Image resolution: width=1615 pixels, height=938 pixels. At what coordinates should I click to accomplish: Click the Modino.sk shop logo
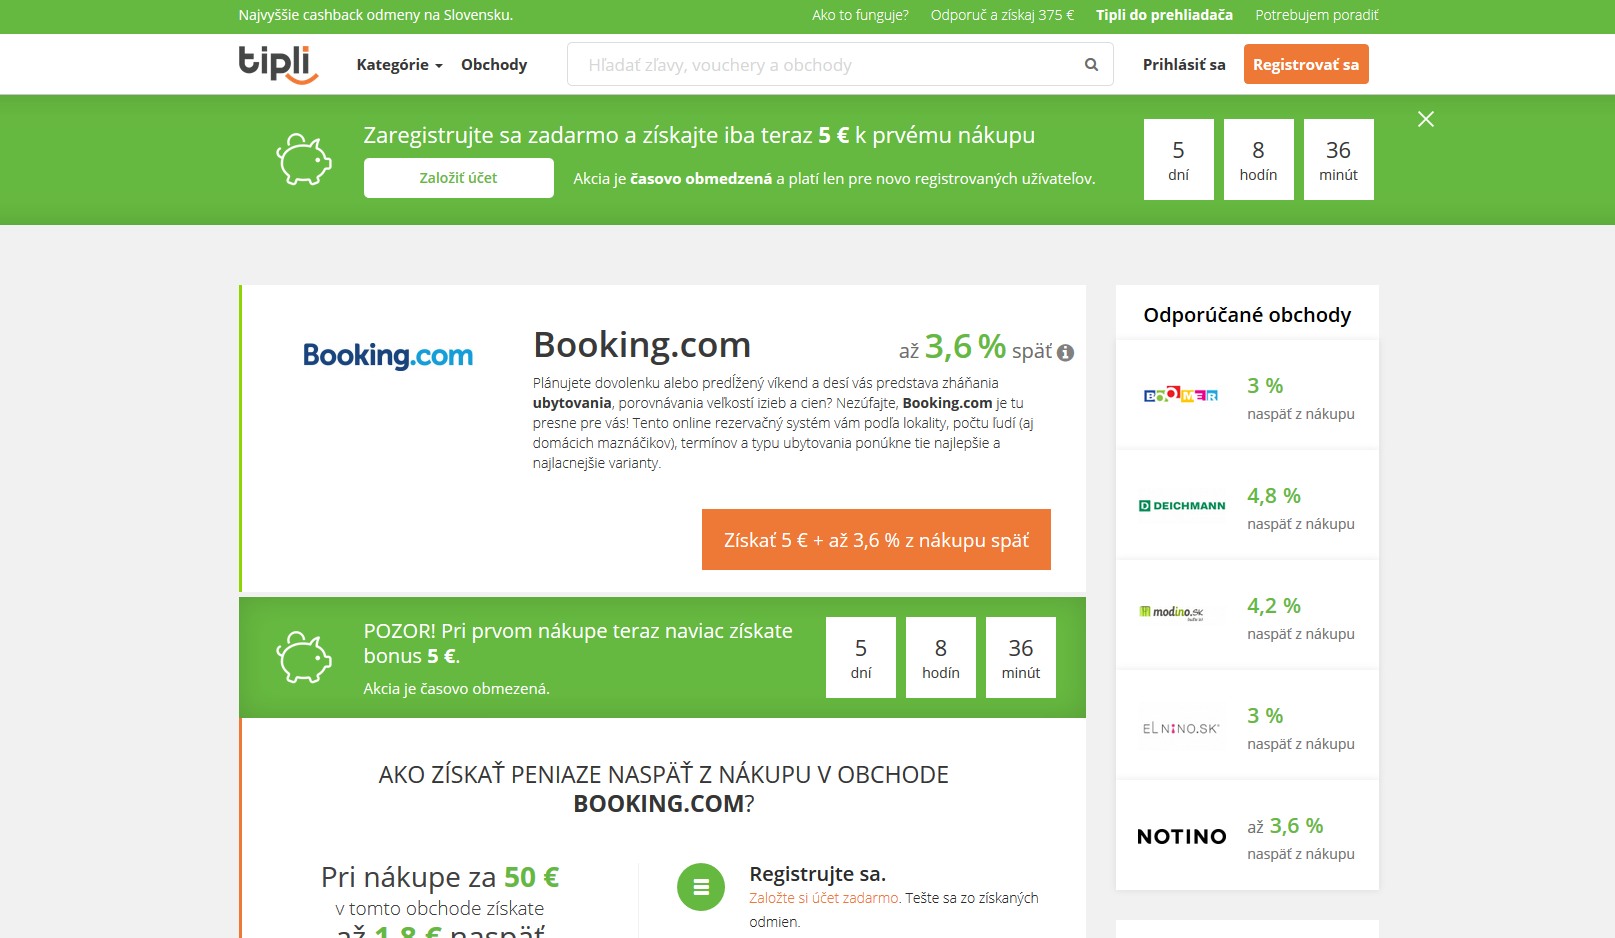click(x=1172, y=612)
